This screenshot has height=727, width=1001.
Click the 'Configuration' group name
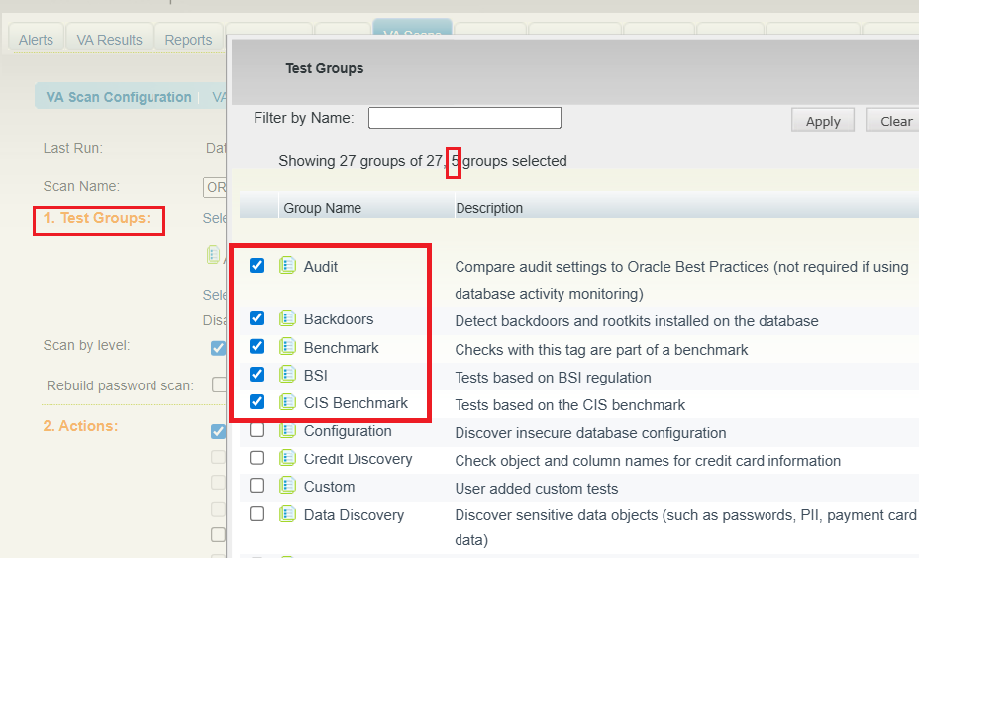pyautogui.click(x=347, y=431)
